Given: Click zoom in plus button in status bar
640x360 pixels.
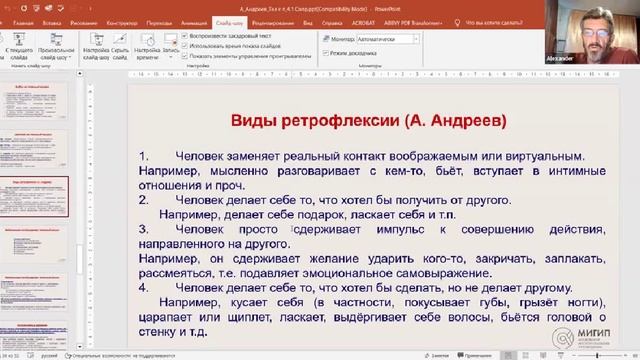Looking at the screenshot, I should pyautogui.click(x=625, y=356).
